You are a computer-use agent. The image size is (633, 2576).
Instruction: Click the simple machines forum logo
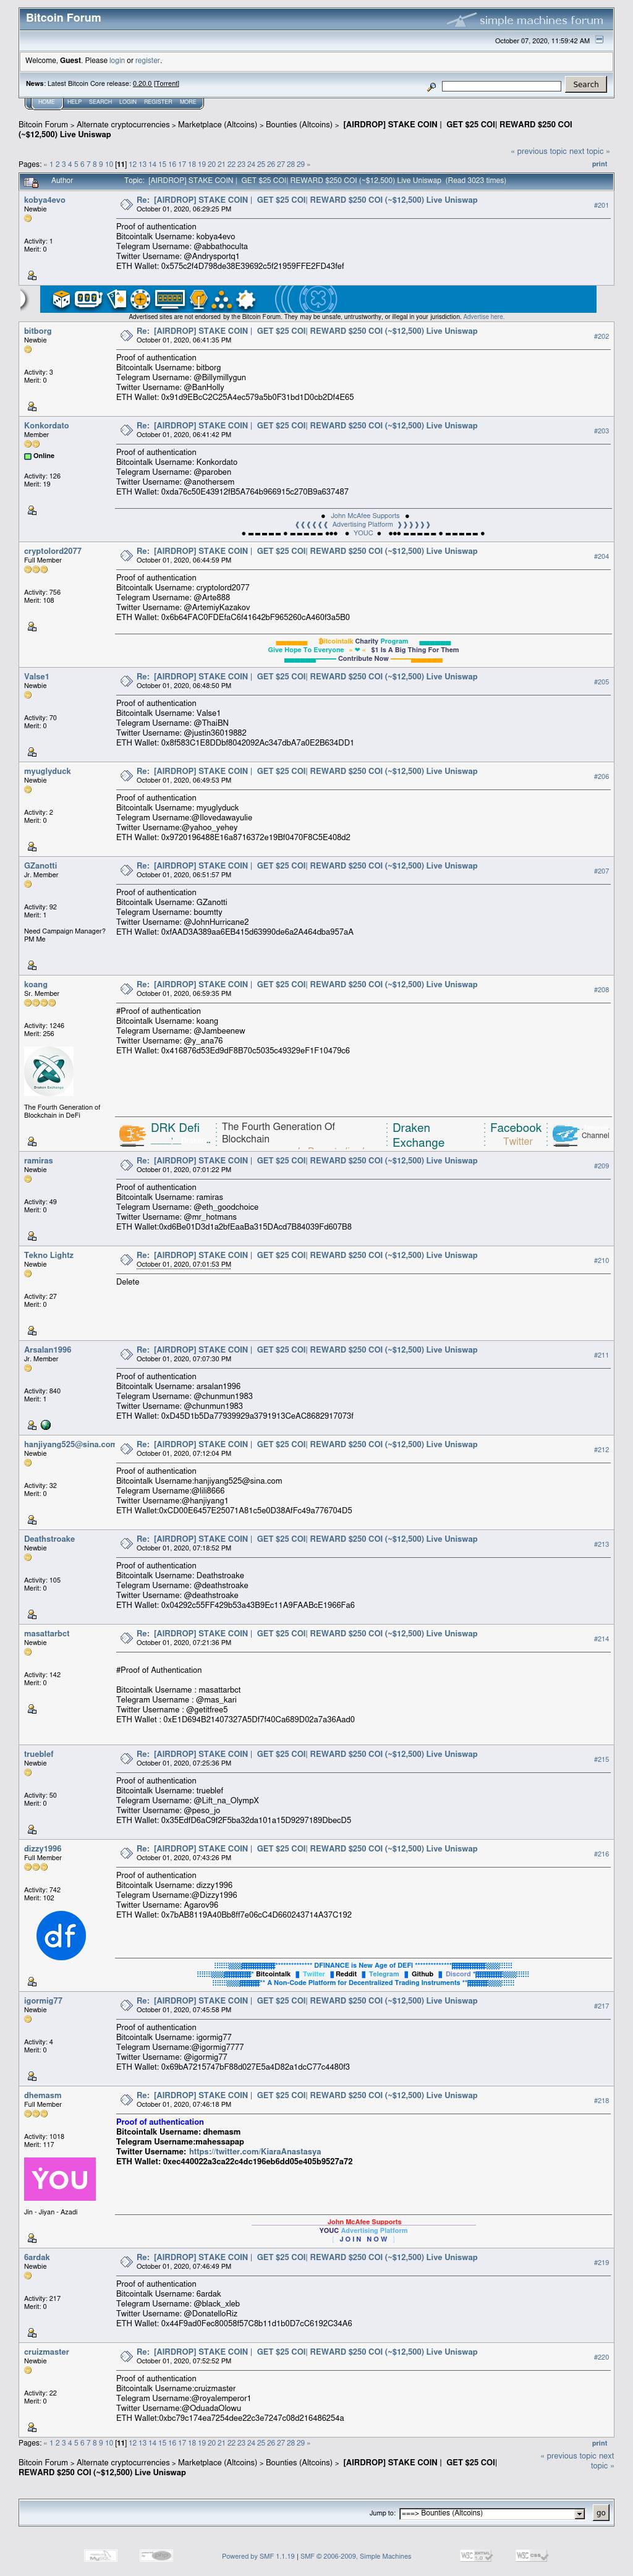(x=525, y=19)
